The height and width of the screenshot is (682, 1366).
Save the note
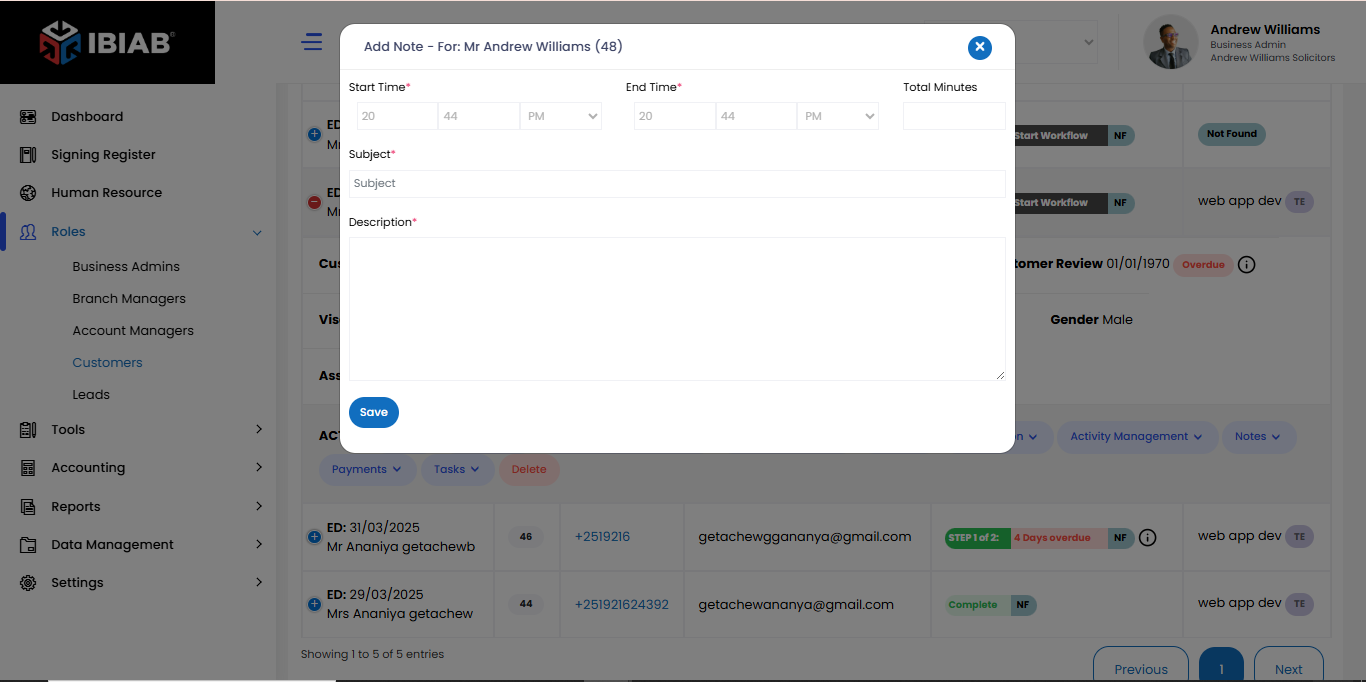tap(374, 413)
